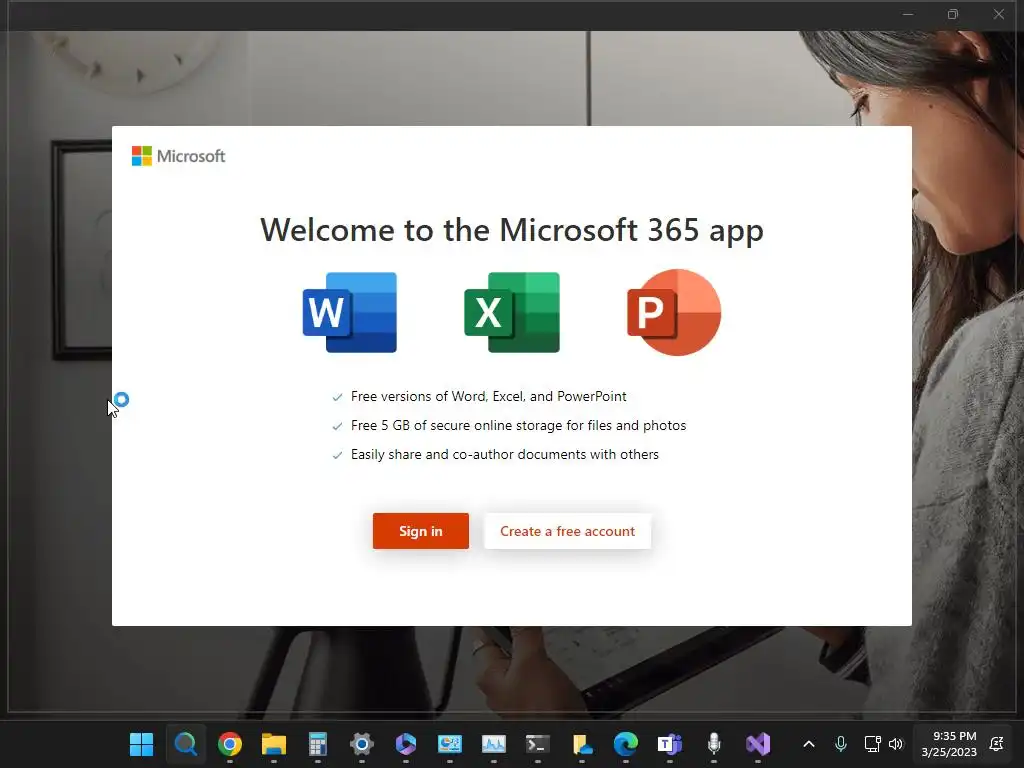Show hidden system tray icons
1024x768 pixels.
[808, 744]
